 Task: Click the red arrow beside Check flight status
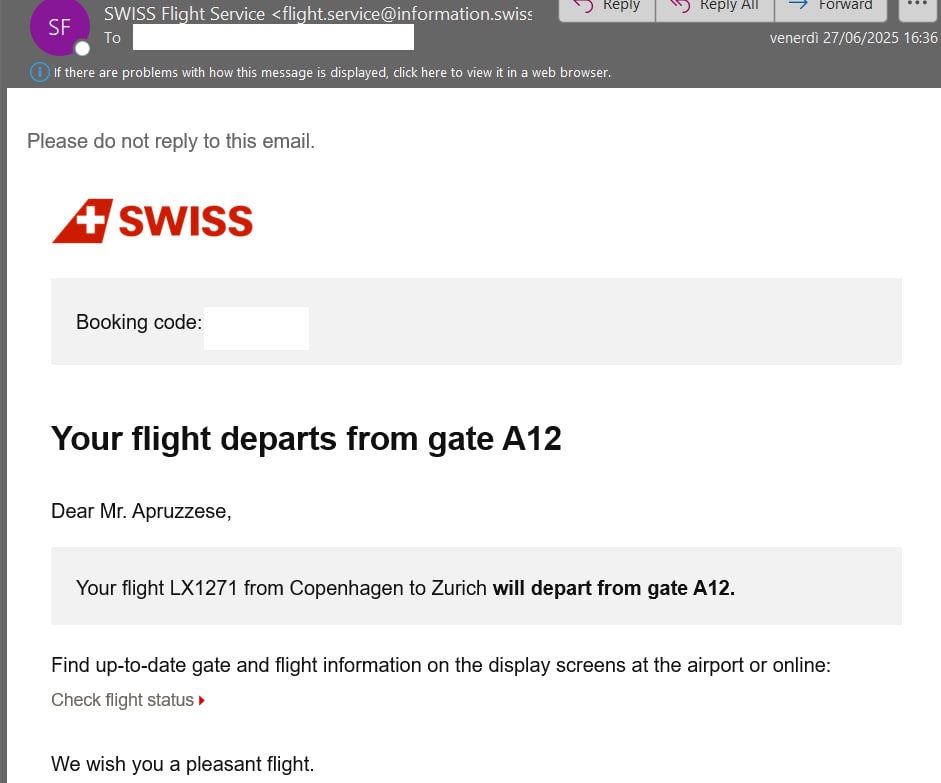click(202, 700)
